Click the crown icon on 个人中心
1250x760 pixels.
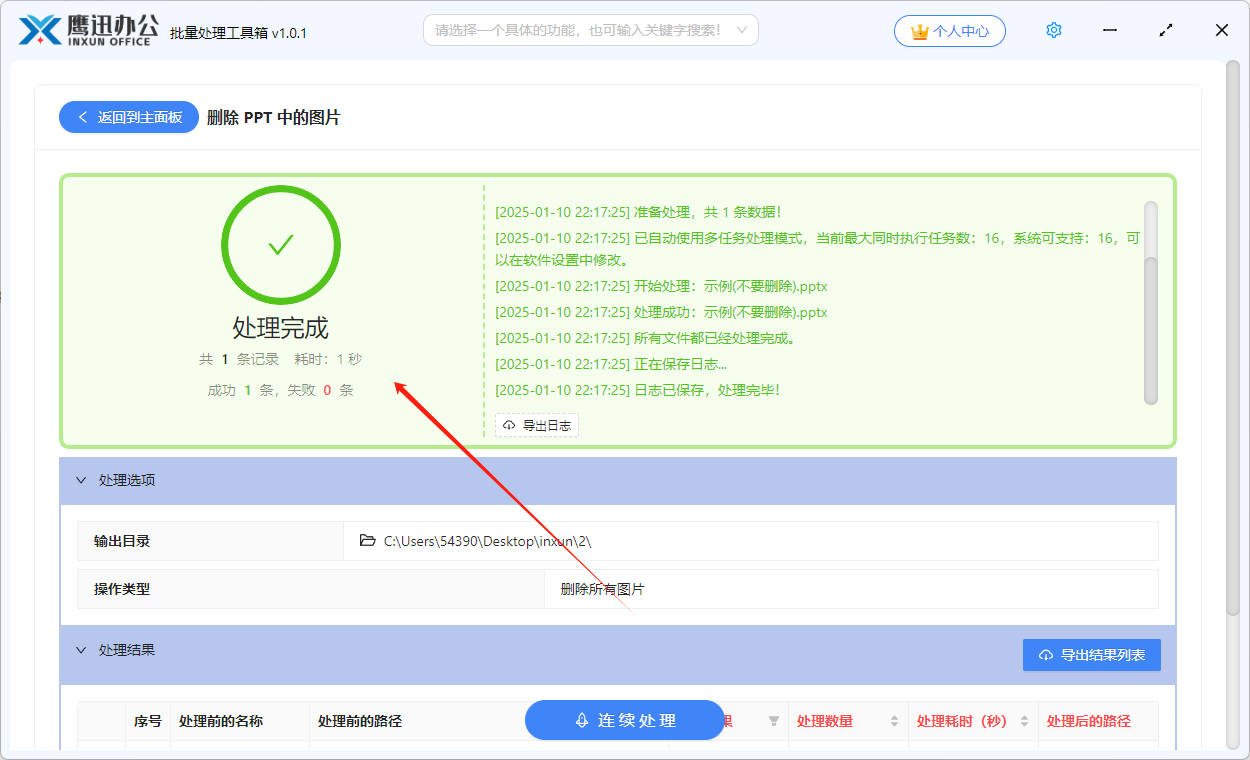[920, 31]
